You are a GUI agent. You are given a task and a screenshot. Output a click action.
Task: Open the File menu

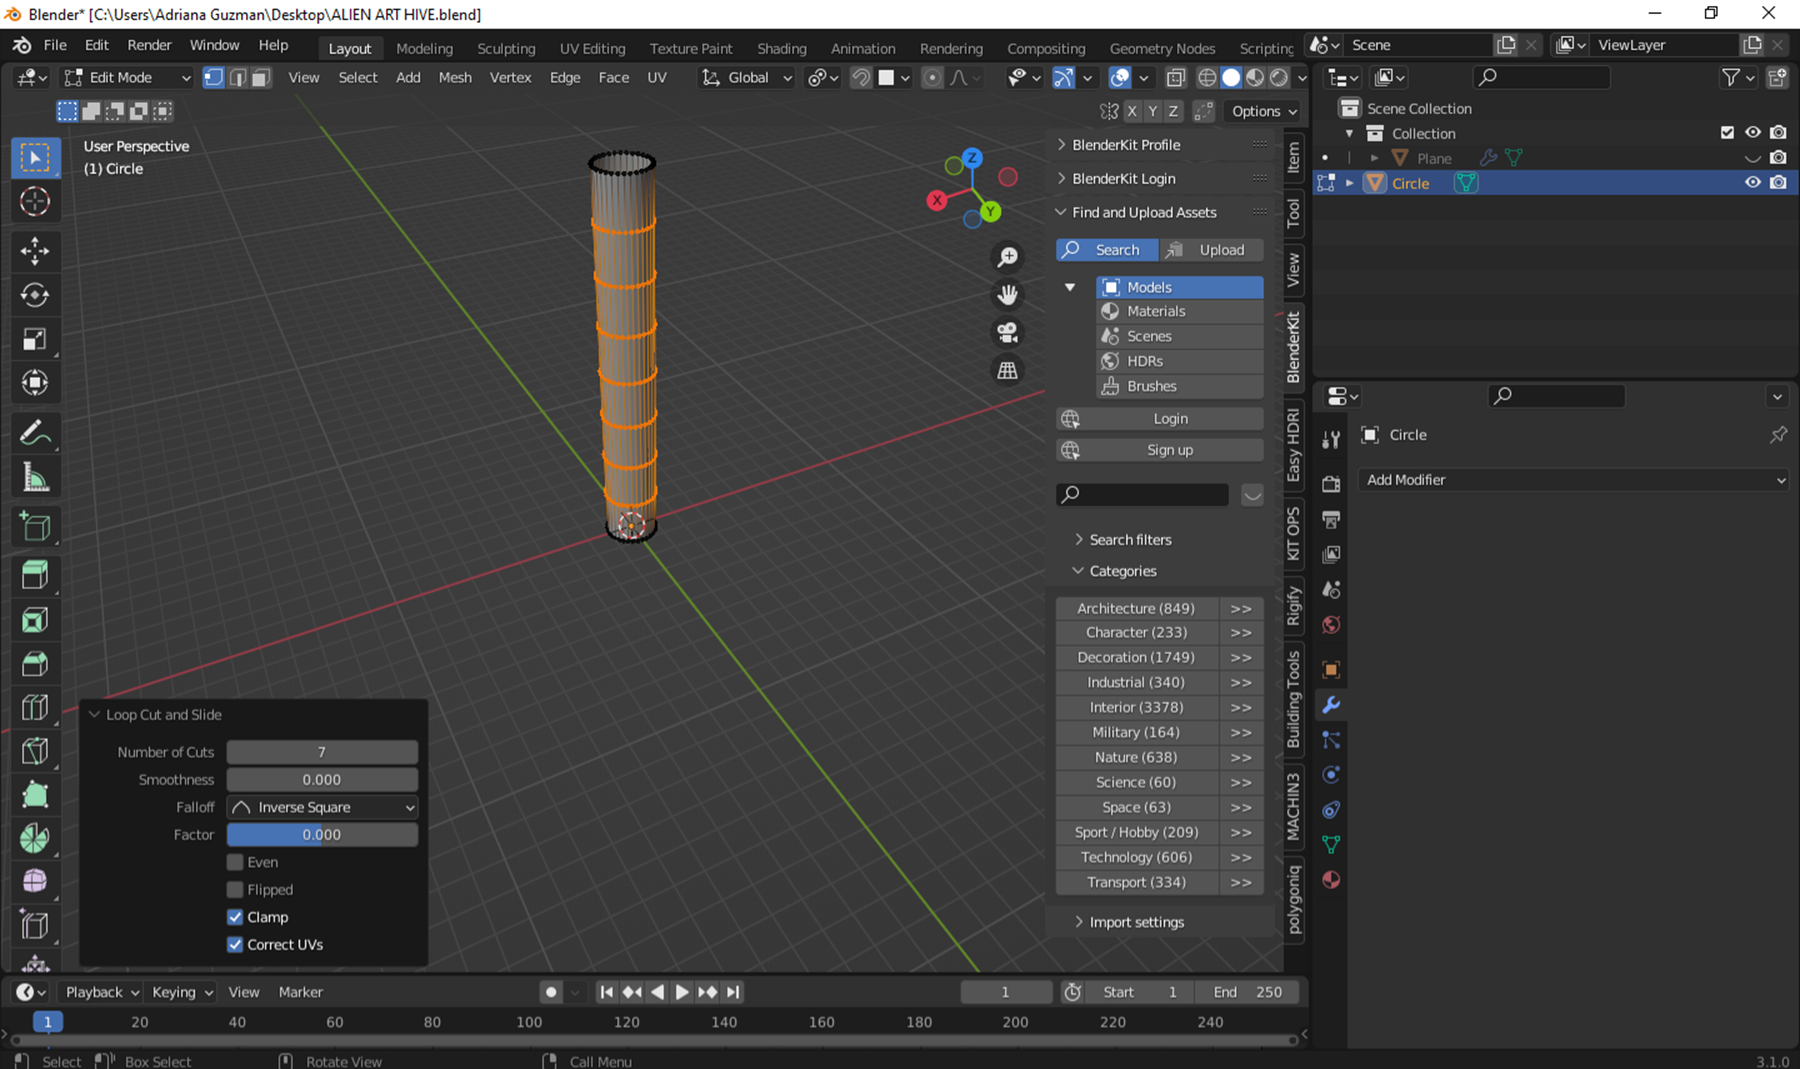pos(55,45)
